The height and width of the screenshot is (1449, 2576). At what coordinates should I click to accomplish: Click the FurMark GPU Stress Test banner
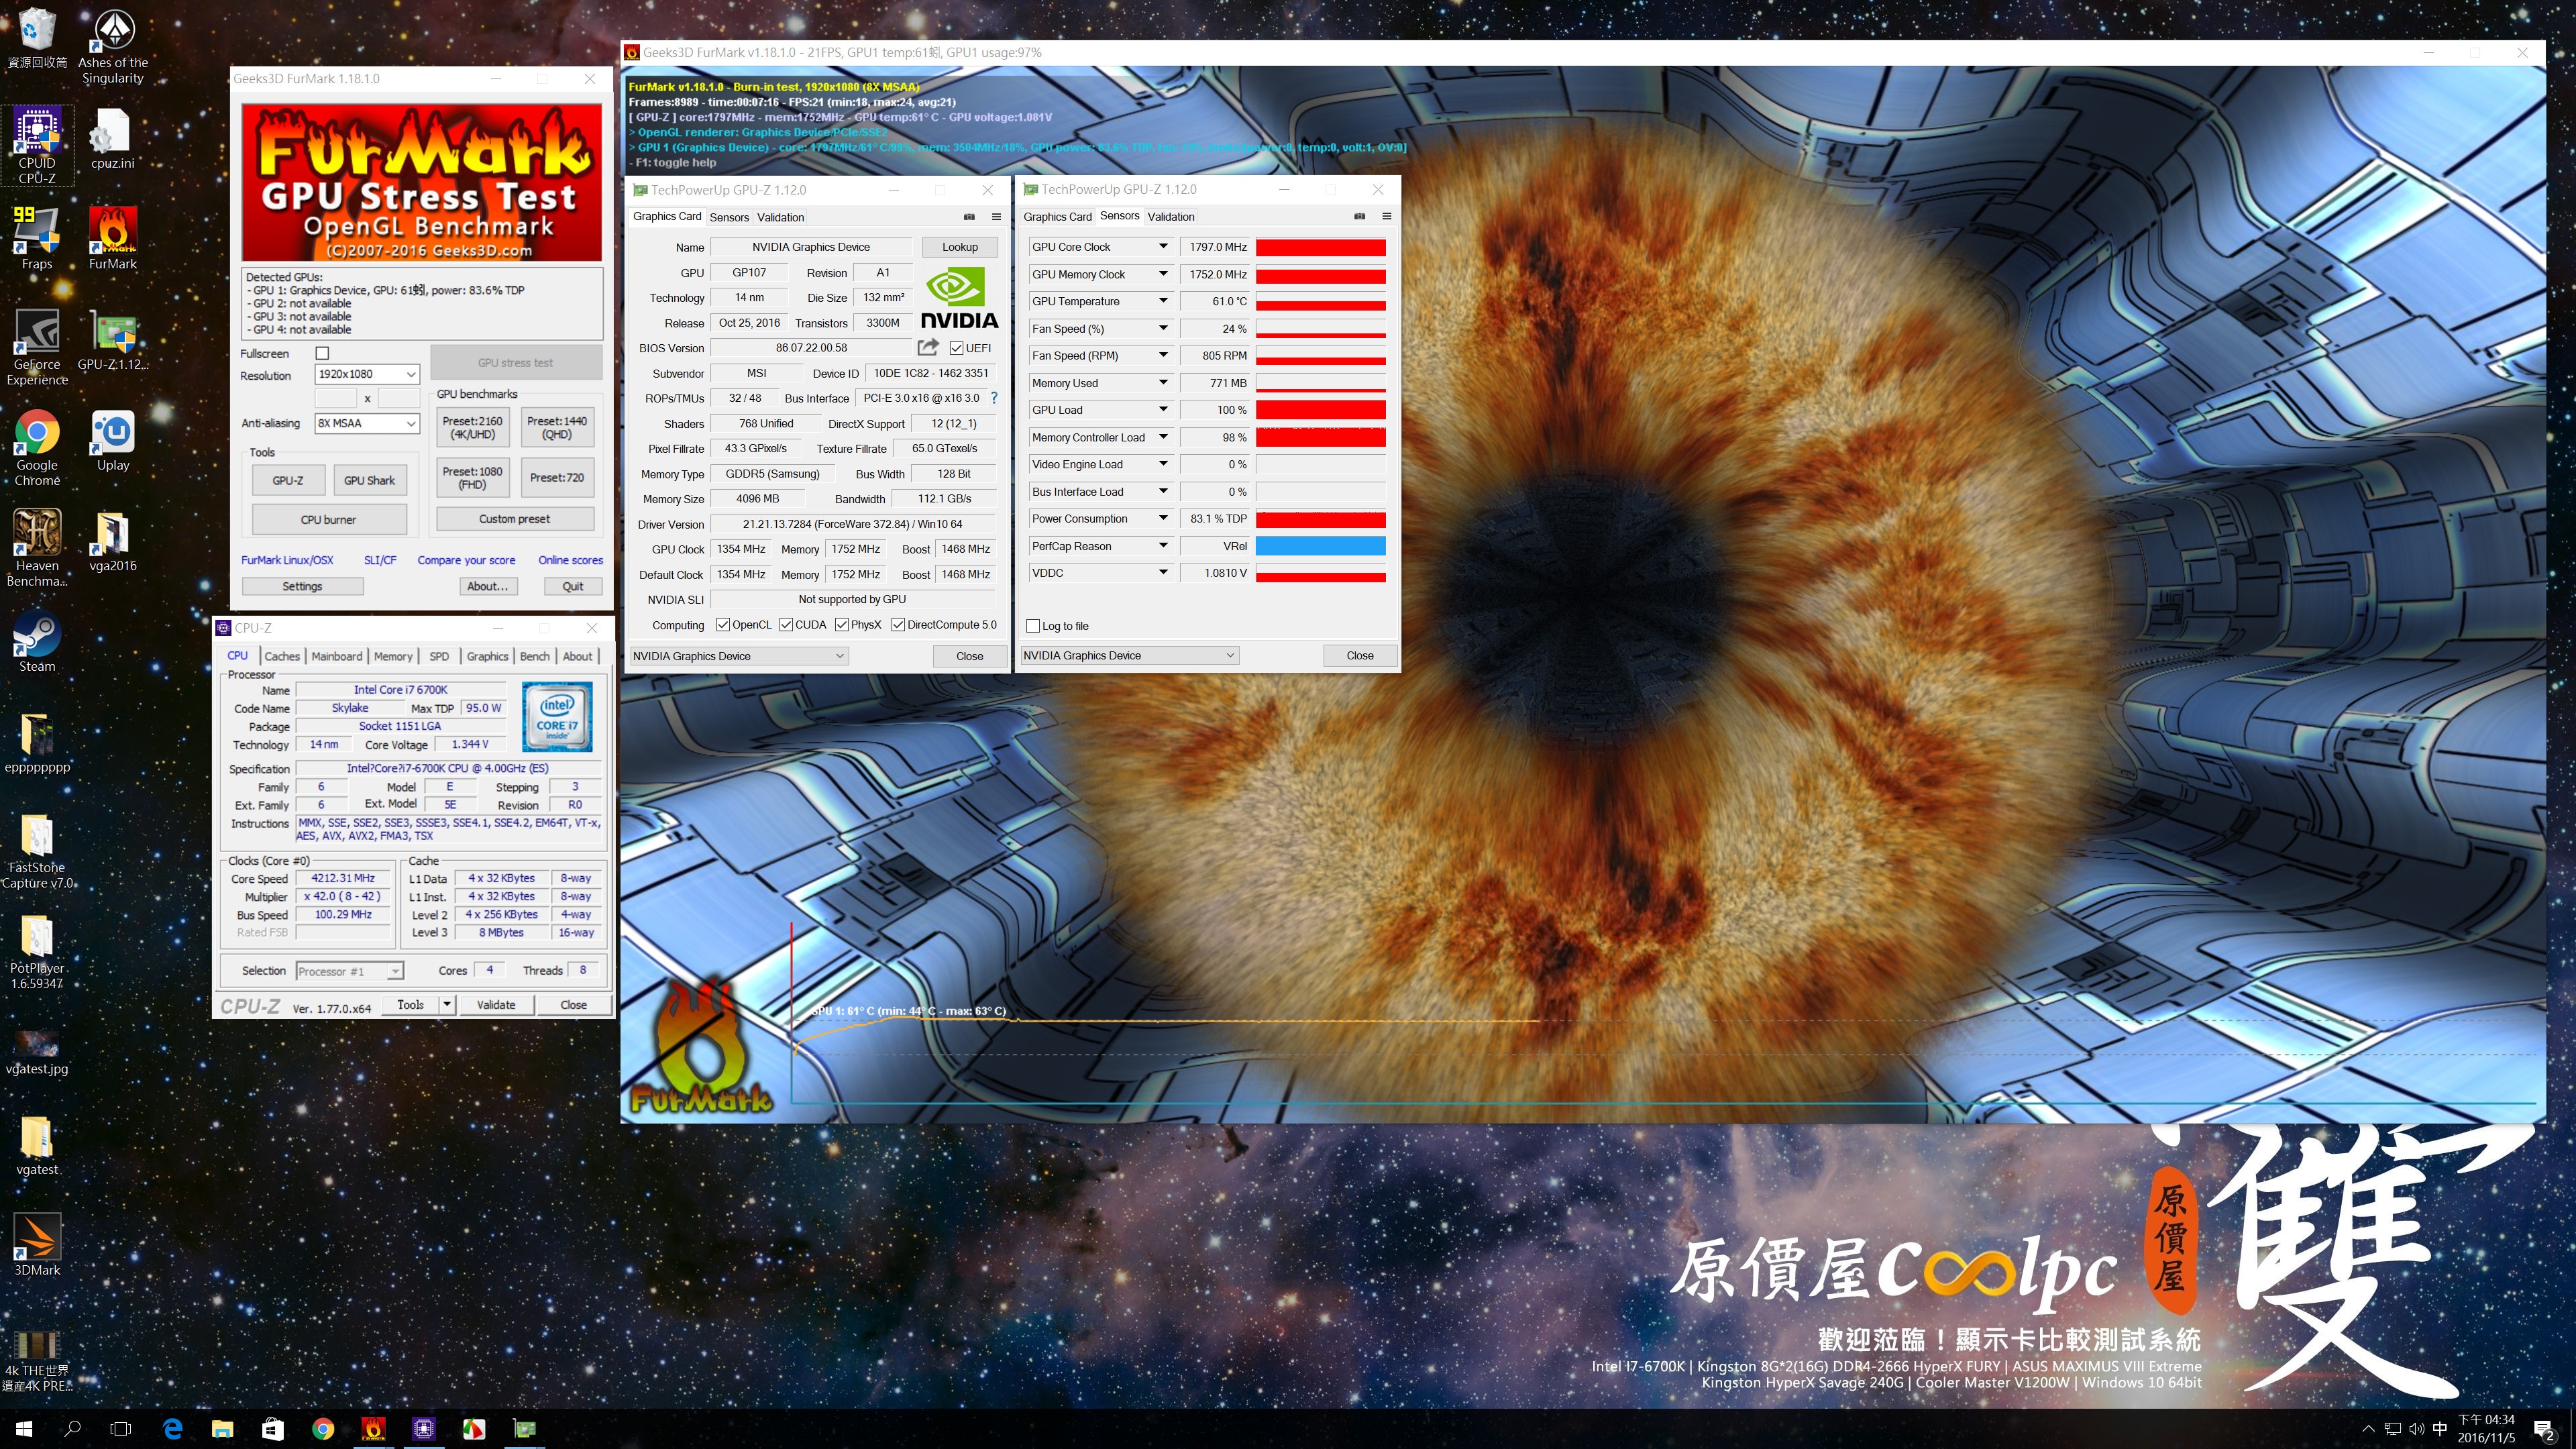click(x=421, y=182)
